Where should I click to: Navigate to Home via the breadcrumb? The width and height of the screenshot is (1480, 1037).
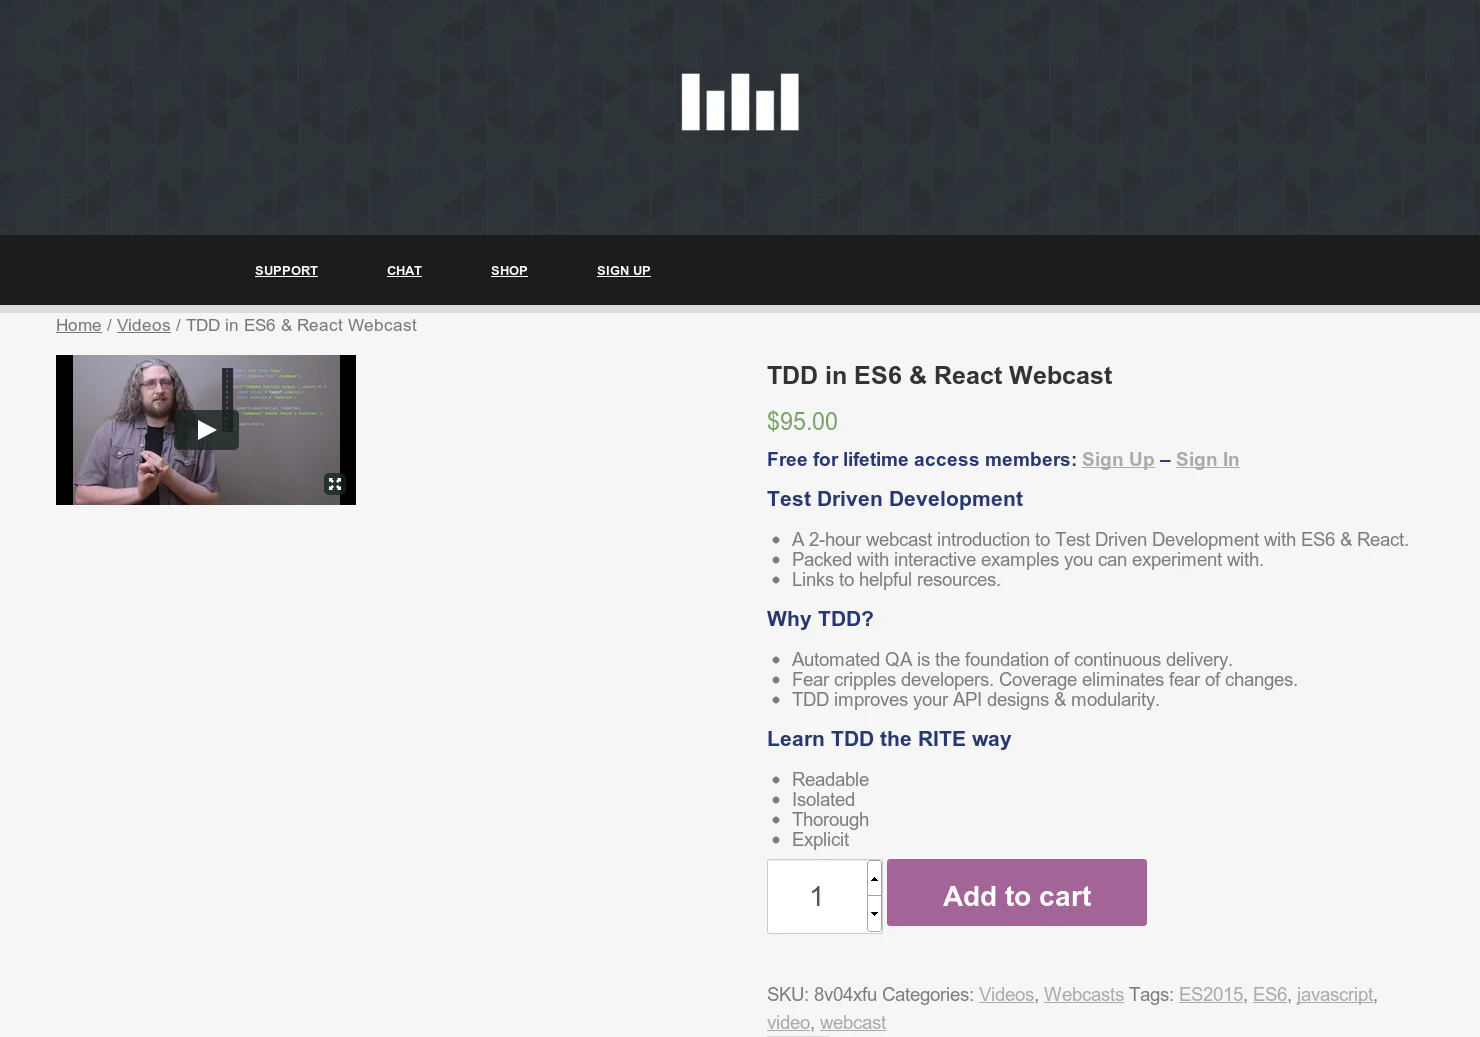[x=78, y=325]
